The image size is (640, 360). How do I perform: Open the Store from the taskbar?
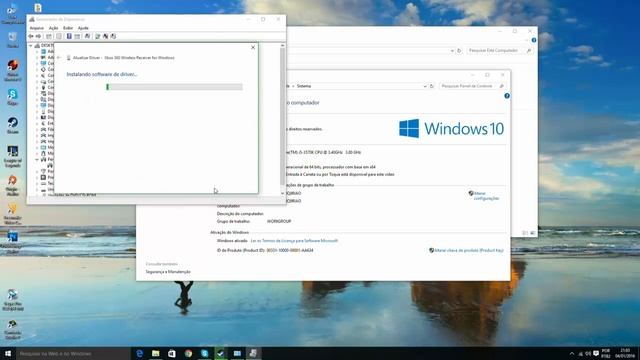point(172,353)
